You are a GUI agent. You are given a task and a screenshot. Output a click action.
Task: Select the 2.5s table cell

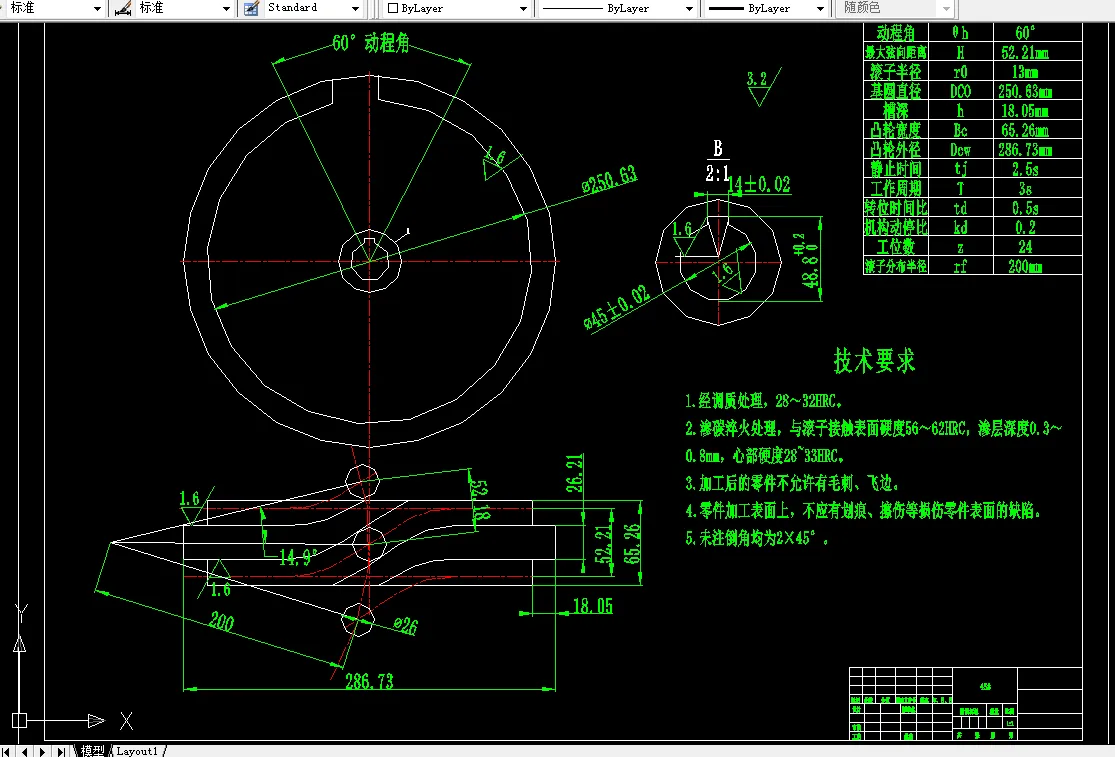click(x=1037, y=169)
